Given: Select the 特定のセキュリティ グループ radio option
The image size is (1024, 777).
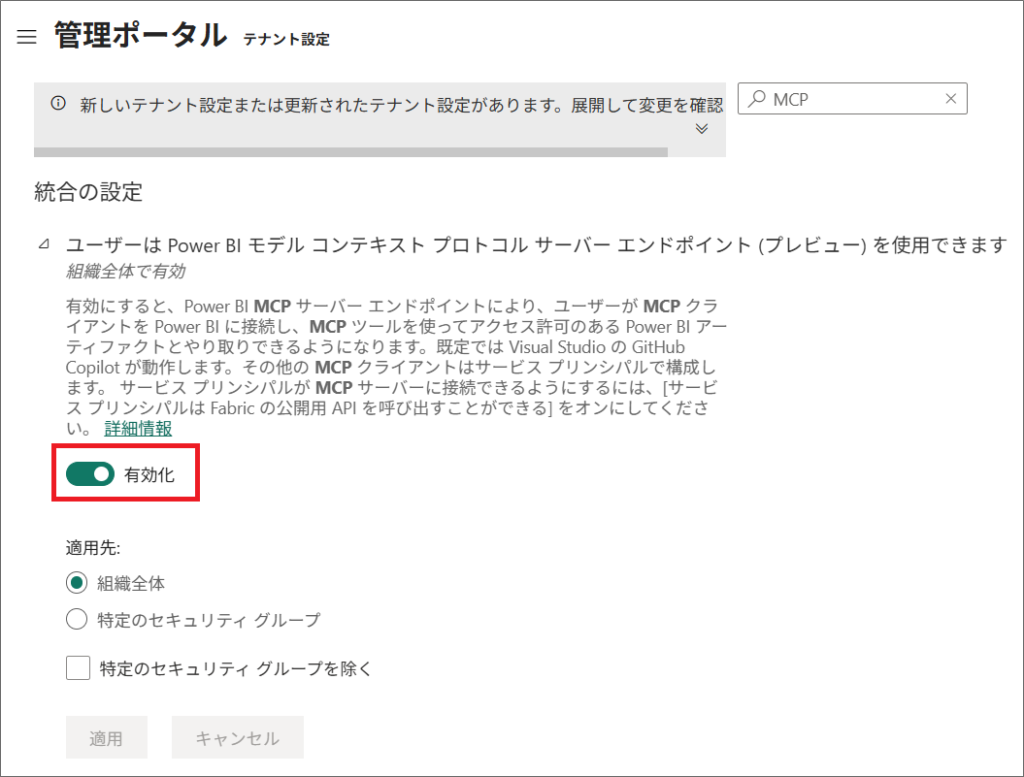Looking at the screenshot, I should pyautogui.click(x=76, y=619).
